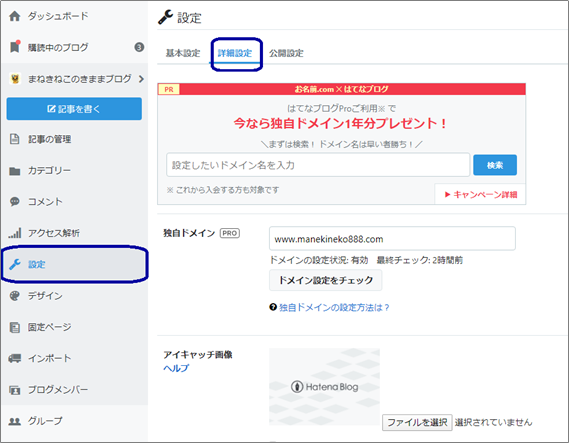Click the 選択されていません file status text
Viewport: 569px width, 443px height.
click(x=493, y=422)
